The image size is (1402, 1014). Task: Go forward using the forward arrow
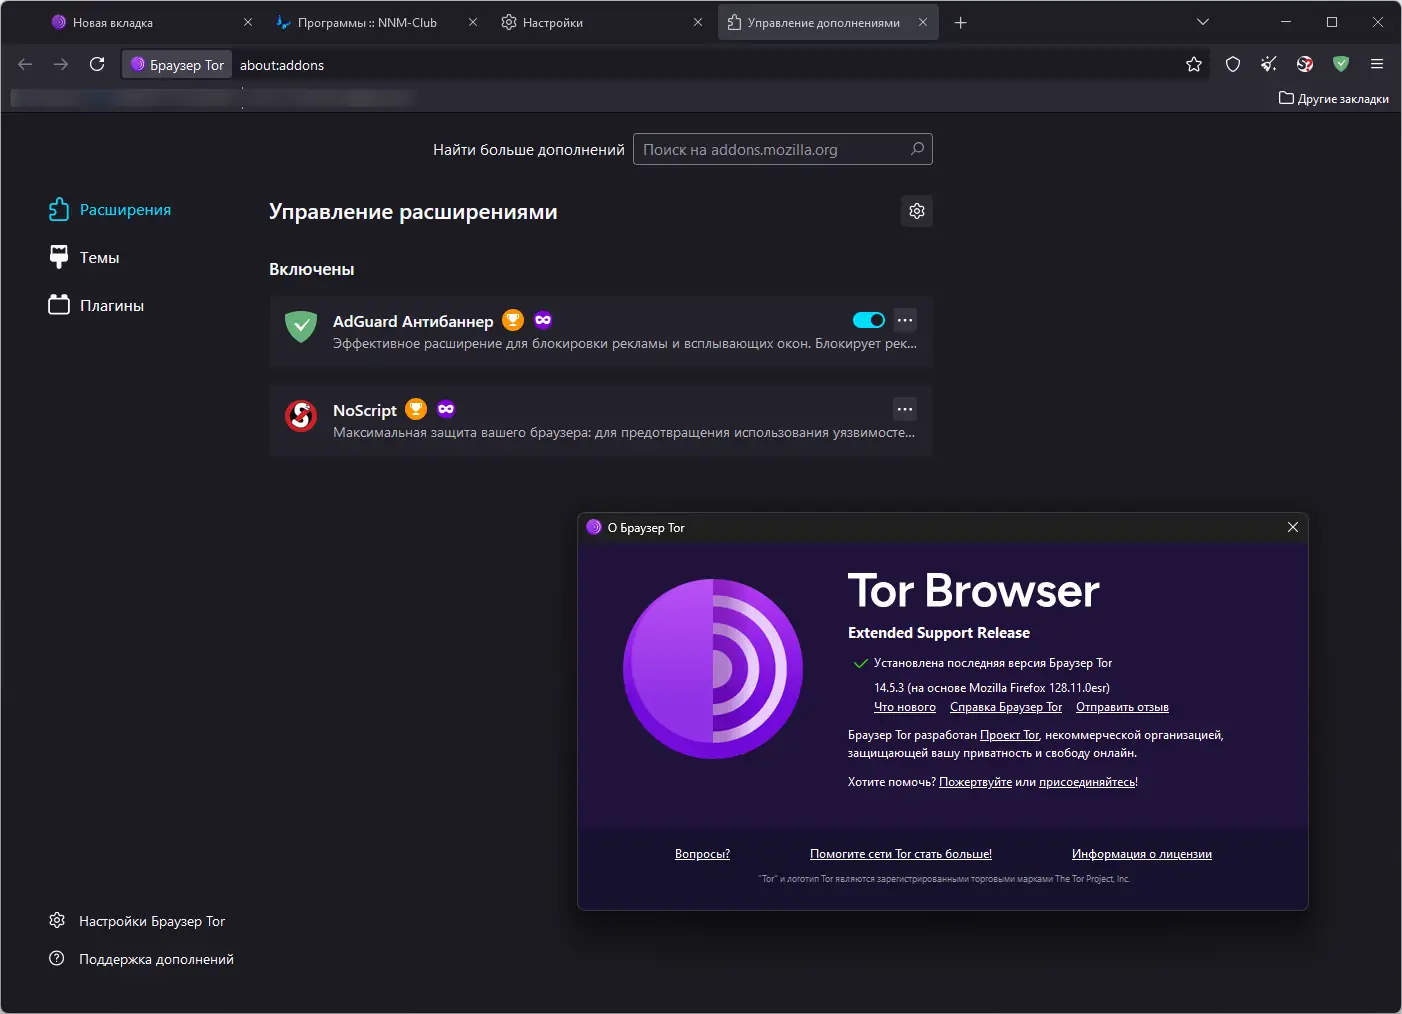click(61, 64)
